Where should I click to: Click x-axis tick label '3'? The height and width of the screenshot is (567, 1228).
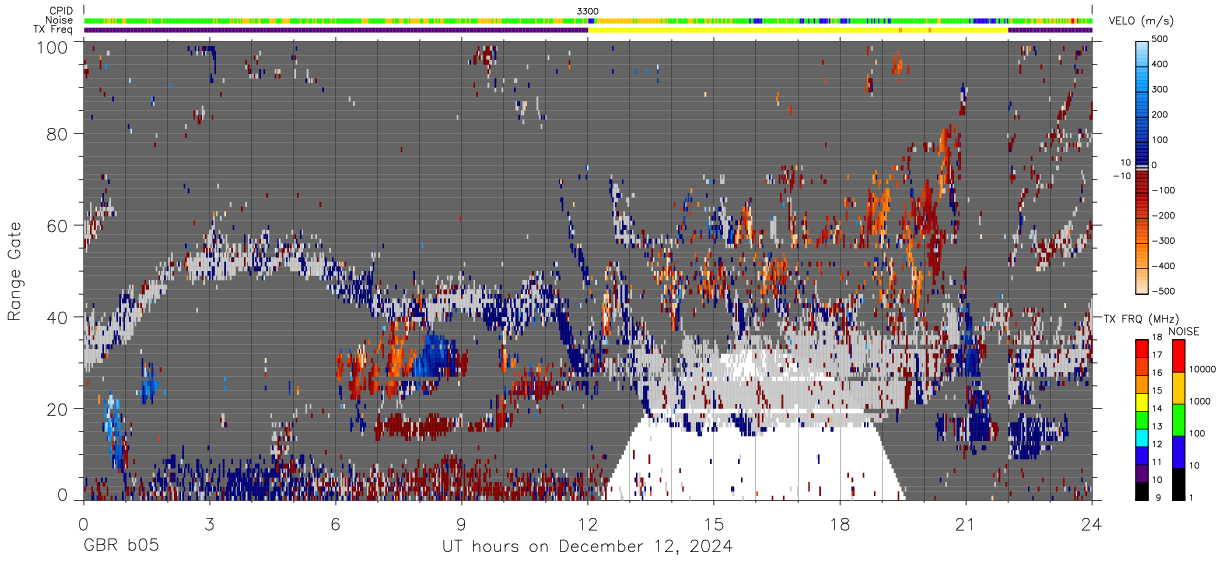tap(209, 523)
